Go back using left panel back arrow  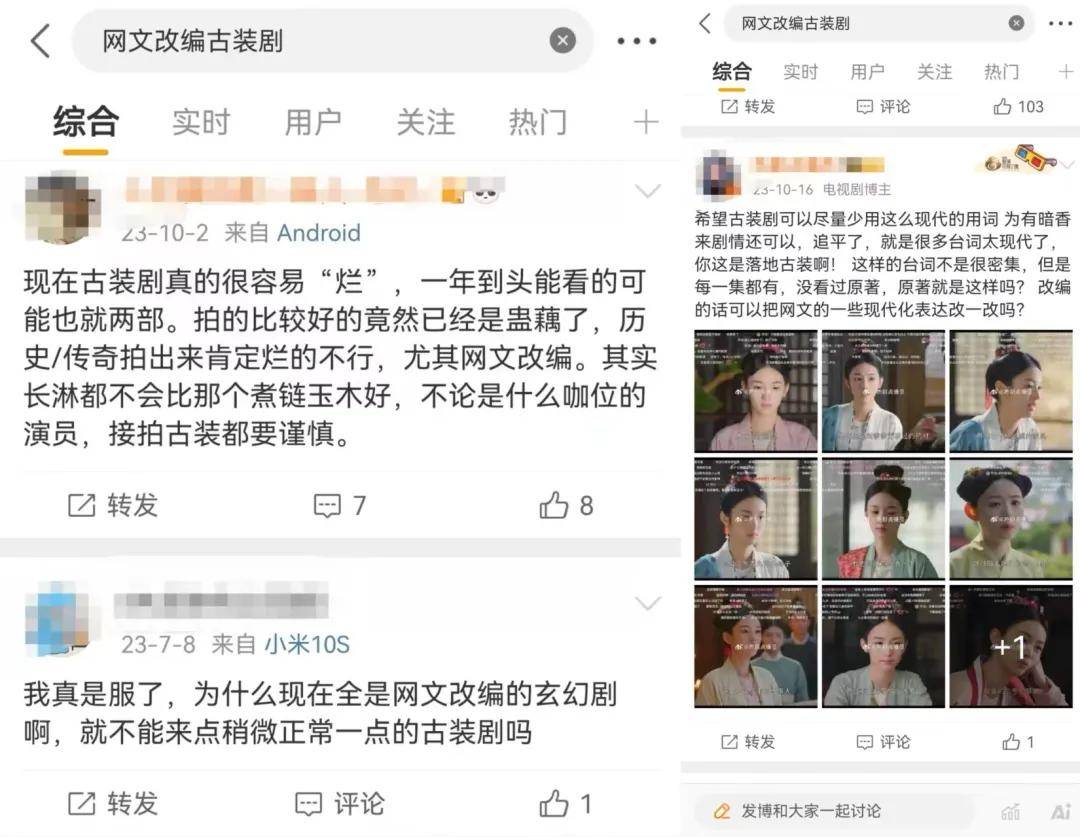pos(41,41)
